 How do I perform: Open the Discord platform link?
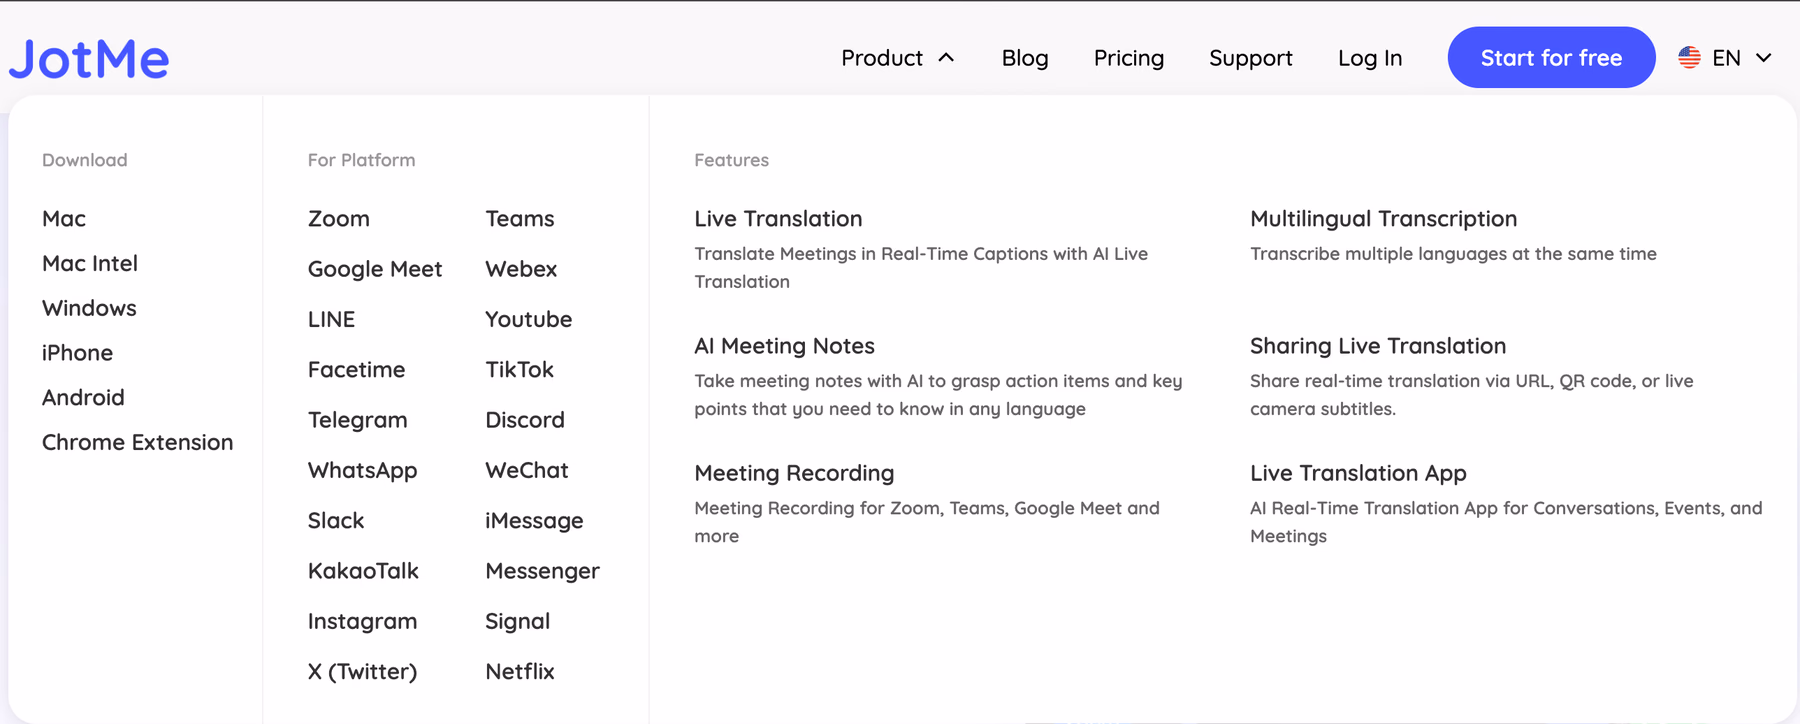pos(525,420)
